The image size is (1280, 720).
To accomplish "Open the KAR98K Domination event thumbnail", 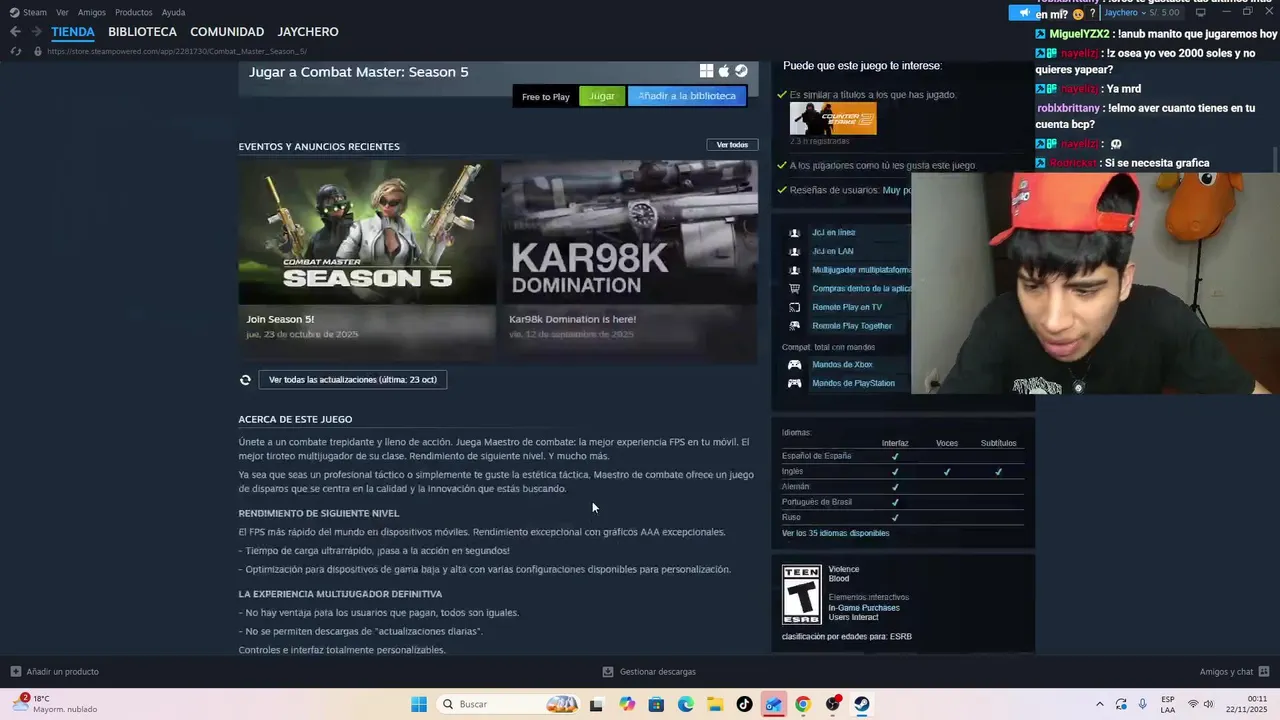I will (x=629, y=232).
